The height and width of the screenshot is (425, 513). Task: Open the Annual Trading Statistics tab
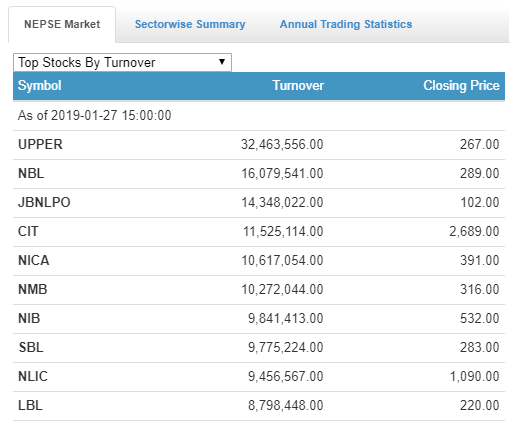346,24
